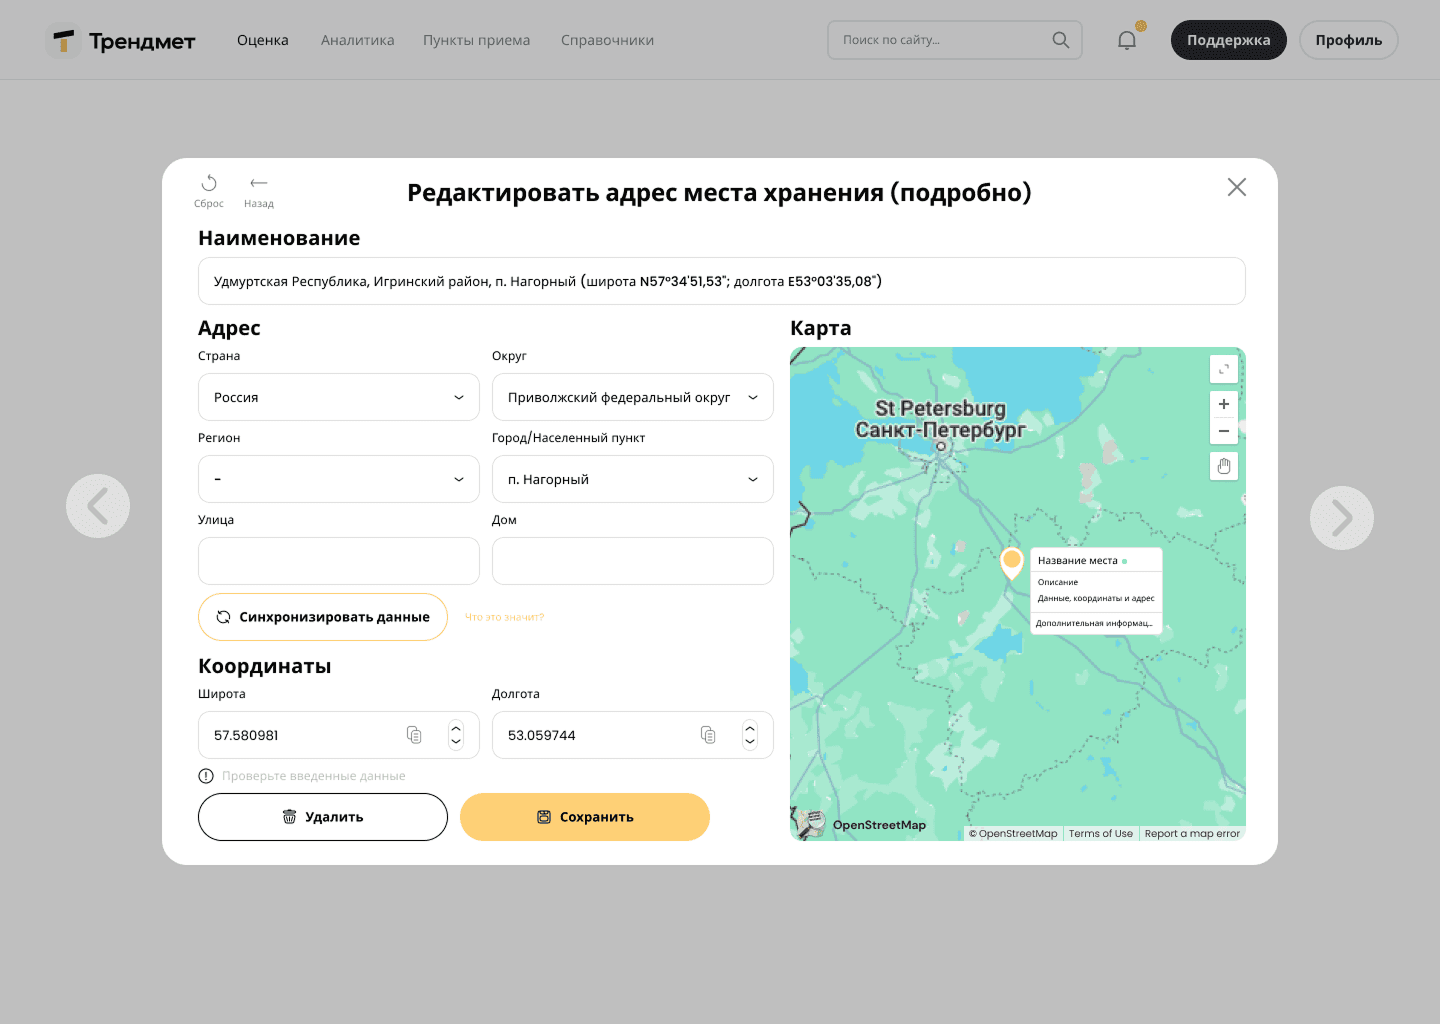Close the edit address dialog
The width and height of the screenshot is (1440, 1024).
pos(1237,187)
